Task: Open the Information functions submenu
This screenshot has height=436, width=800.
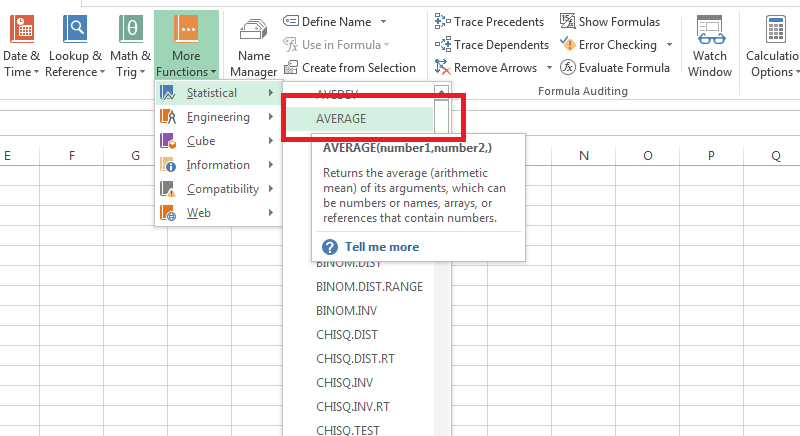Action: (x=217, y=165)
